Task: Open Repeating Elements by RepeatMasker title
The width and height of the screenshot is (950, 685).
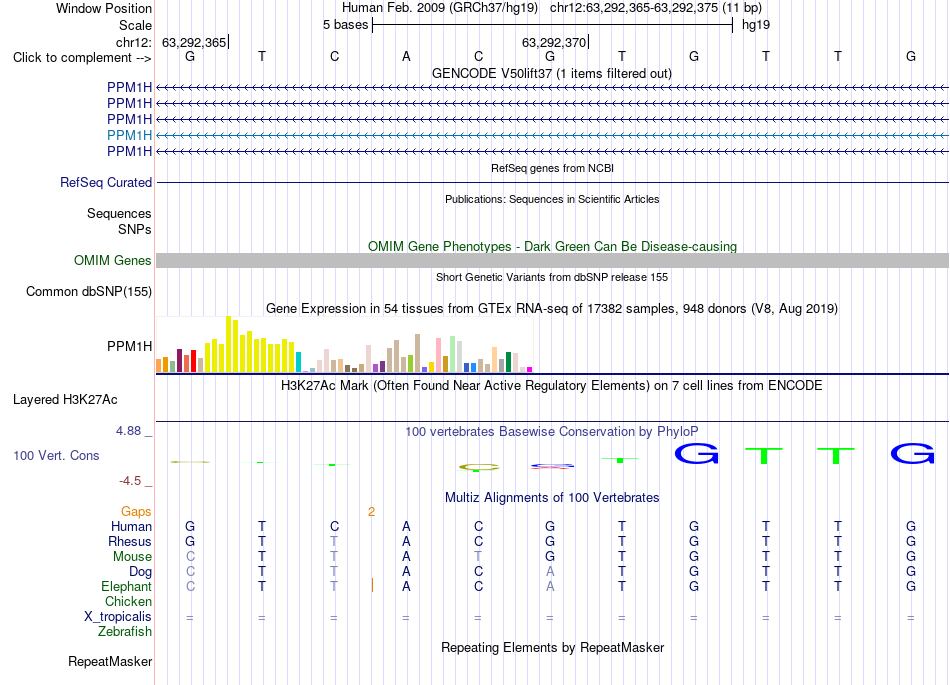Action: 552,648
